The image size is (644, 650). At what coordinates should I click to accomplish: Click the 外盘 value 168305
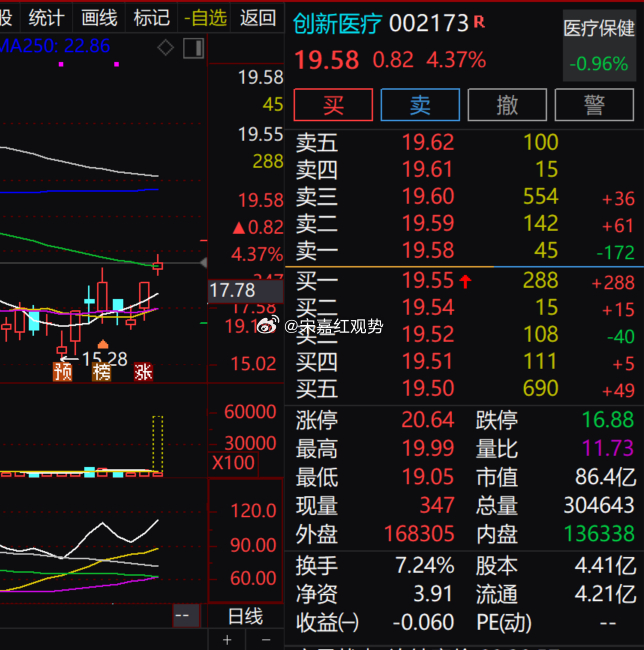(419, 534)
